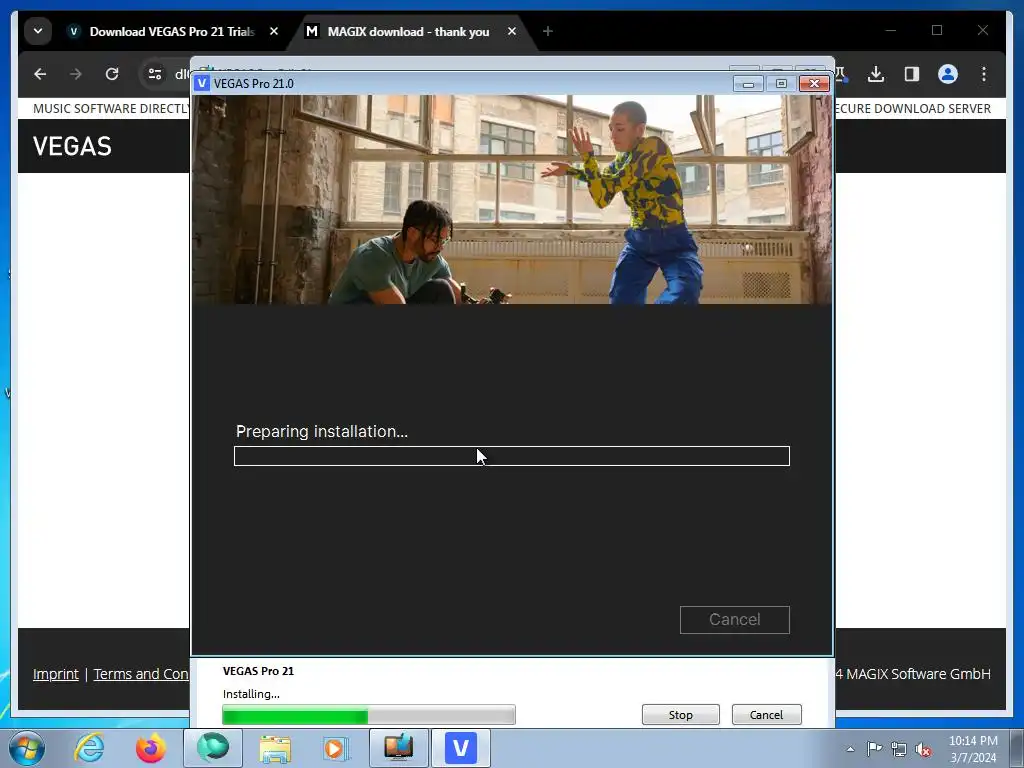Close the MAGIX download thank you tab
The image size is (1024, 768).
(512, 31)
